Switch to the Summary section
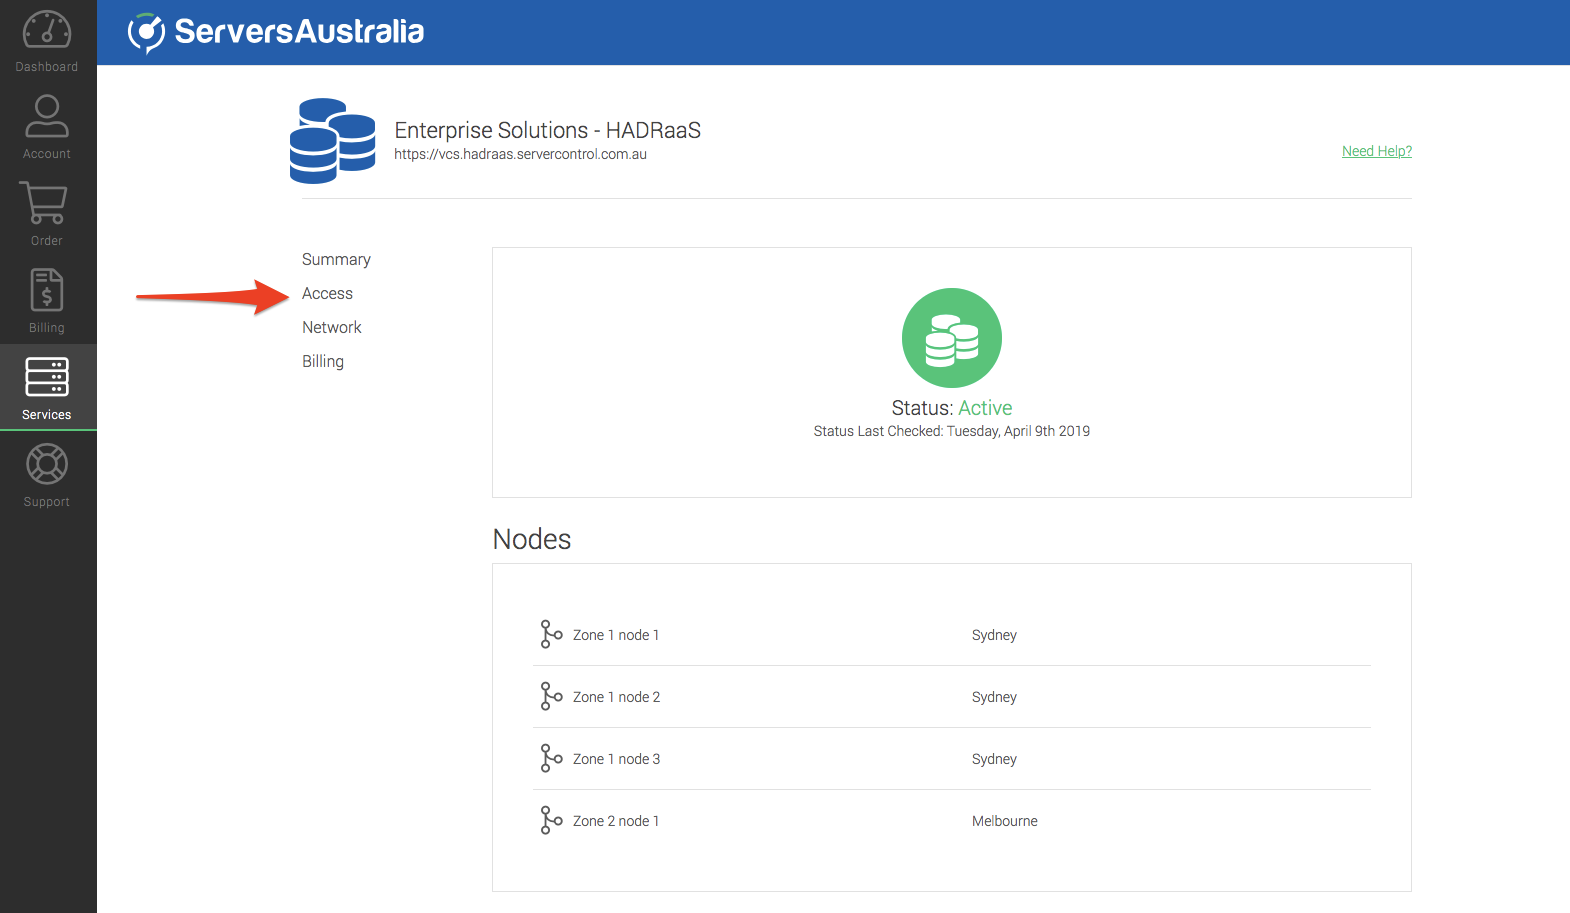 click(x=336, y=259)
